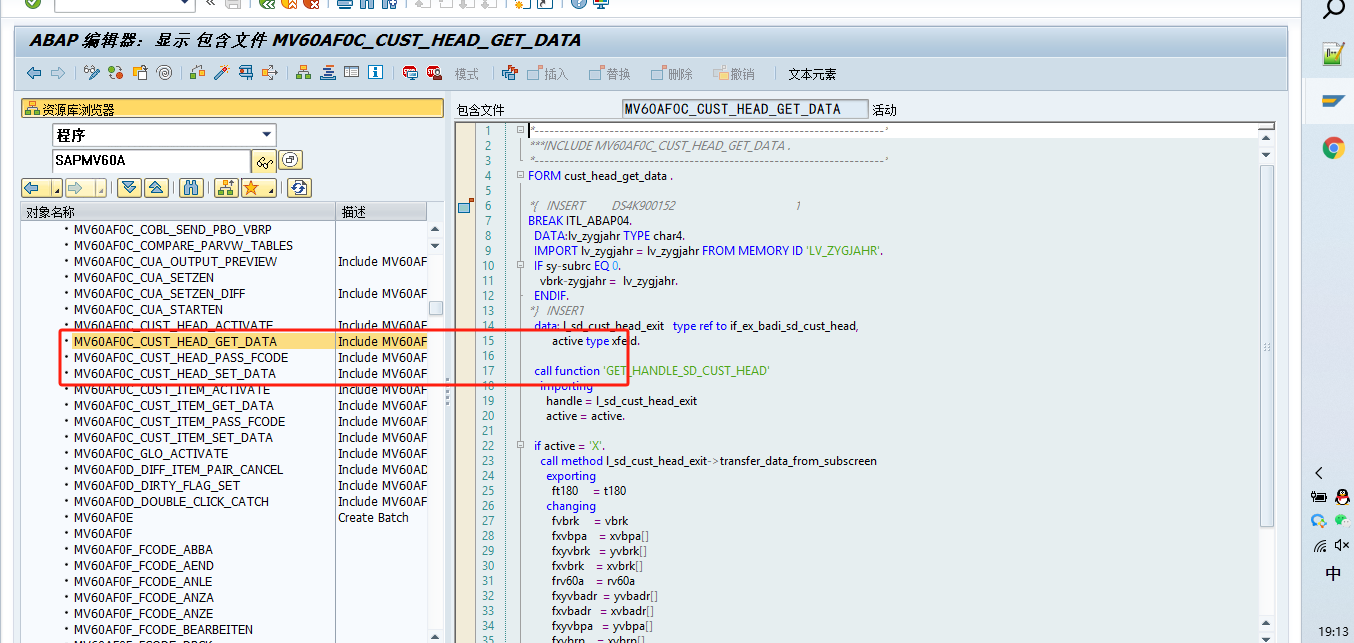This screenshot has width=1354, height=643.
Task: Click the 19:13 system clock
Action: (1333, 631)
